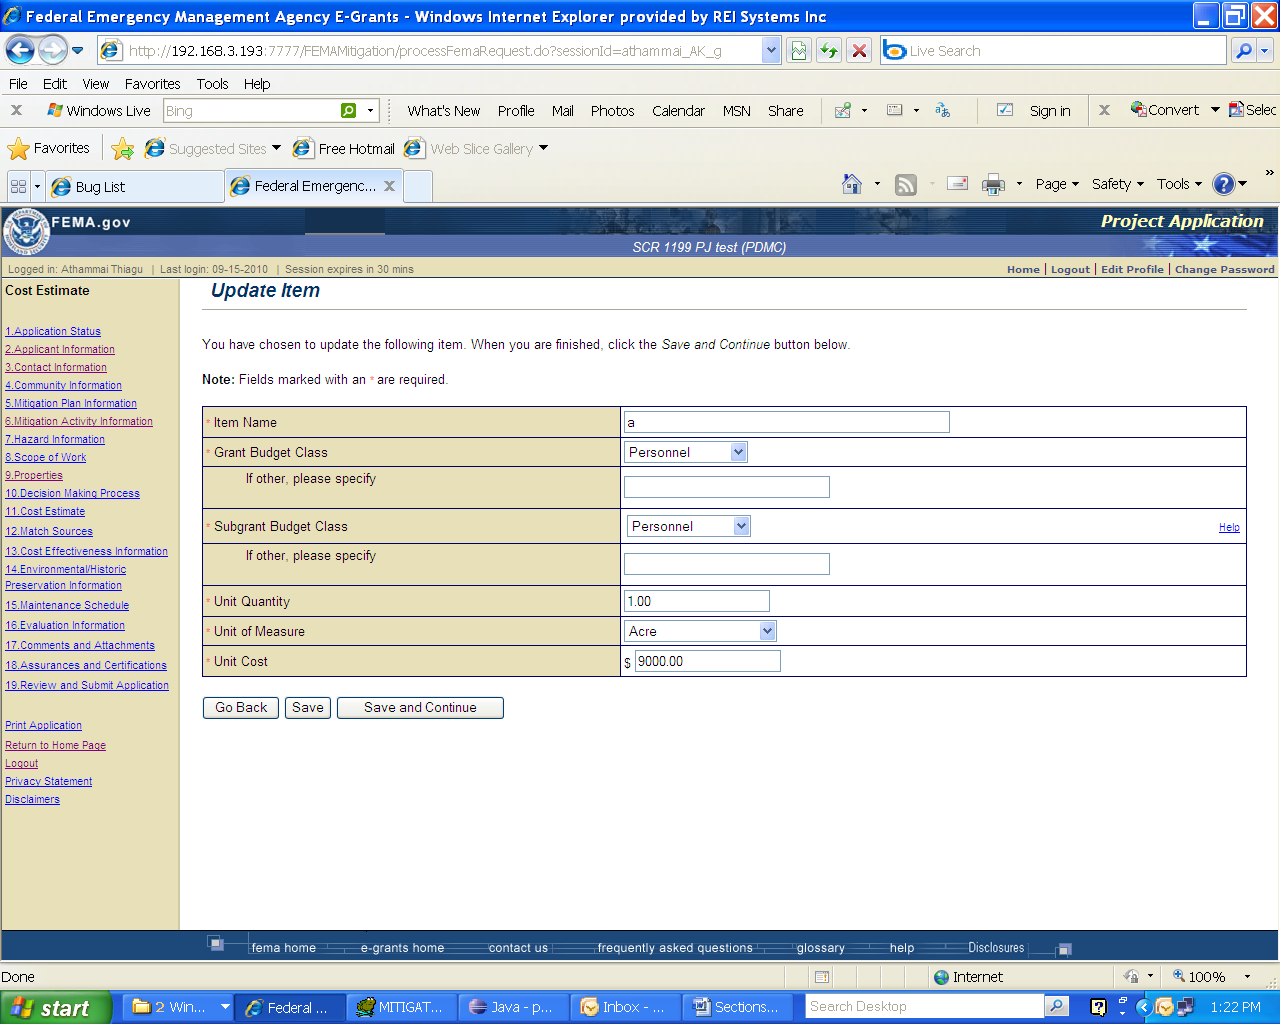Click the RSS feeds icon
The image size is (1280, 1024).
[x=906, y=184]
